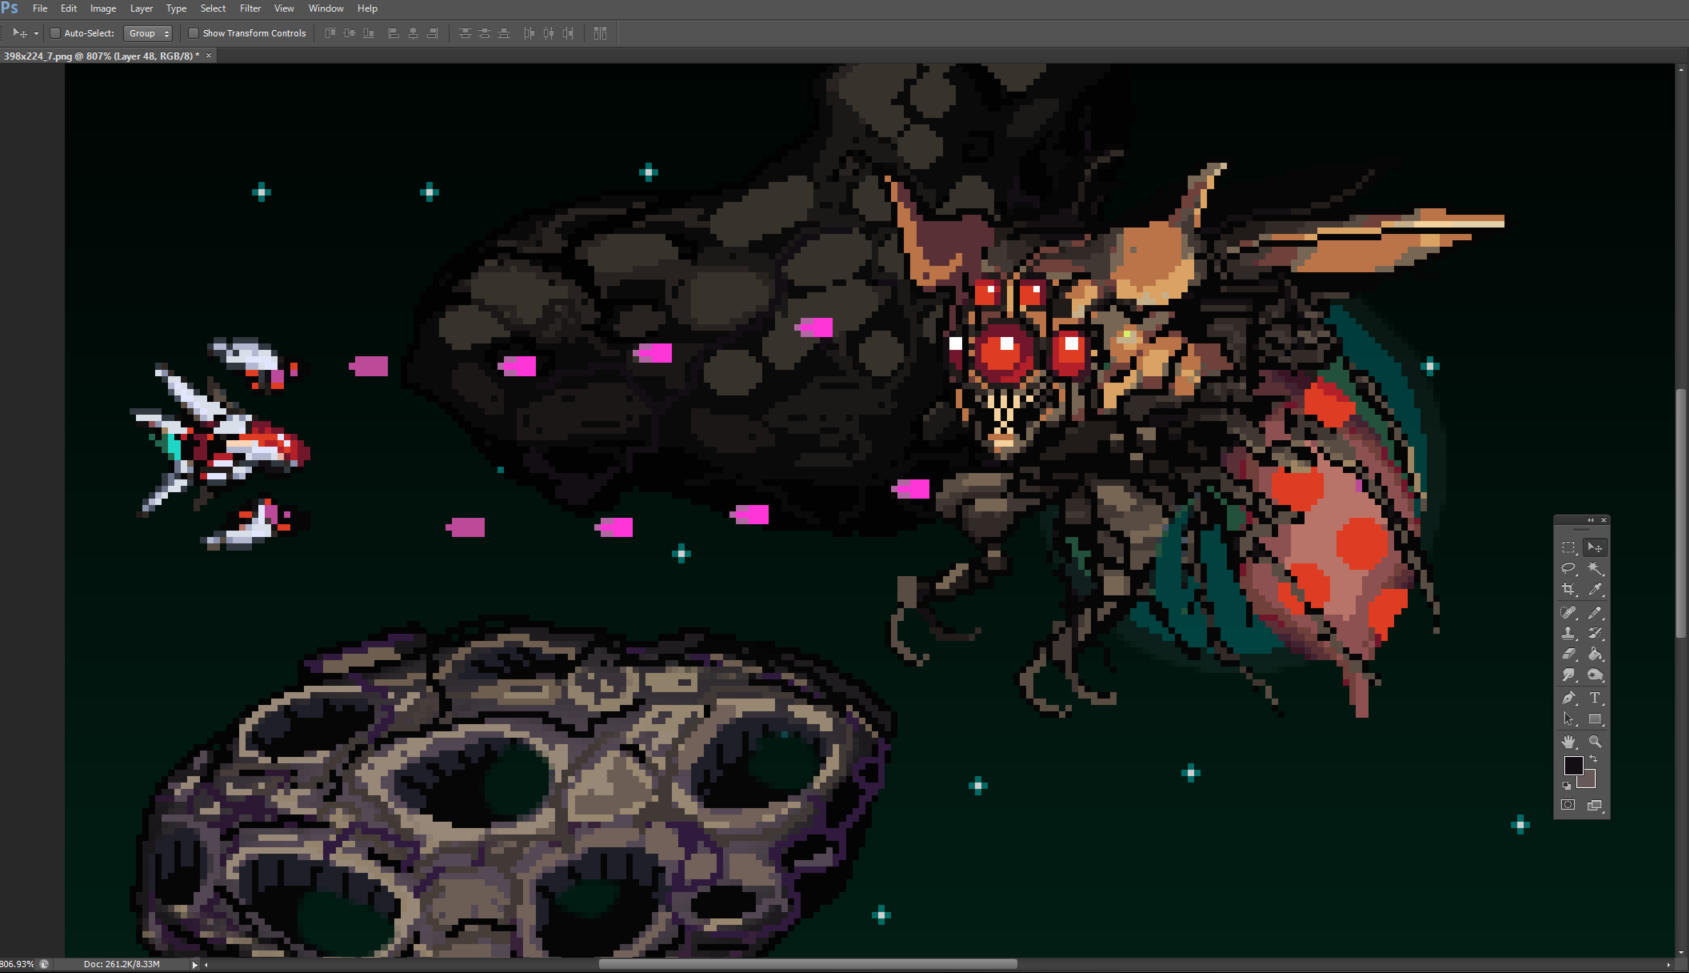Select the Lasso tool
This screenshot has width=1689, height=973.
point(1568,568)
